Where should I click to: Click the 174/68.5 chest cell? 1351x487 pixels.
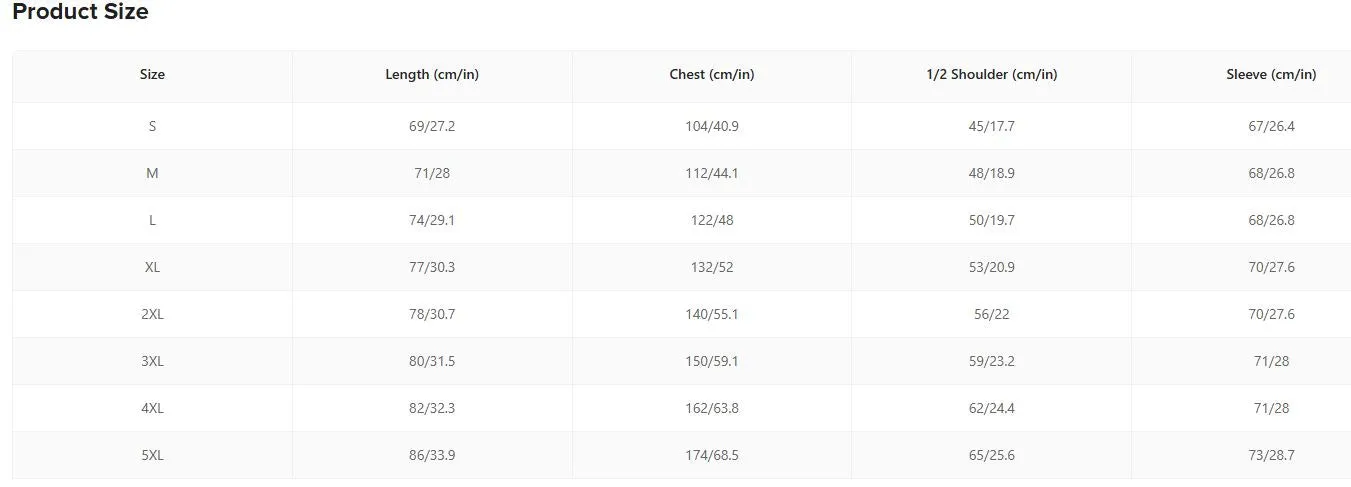click(712, 455)
